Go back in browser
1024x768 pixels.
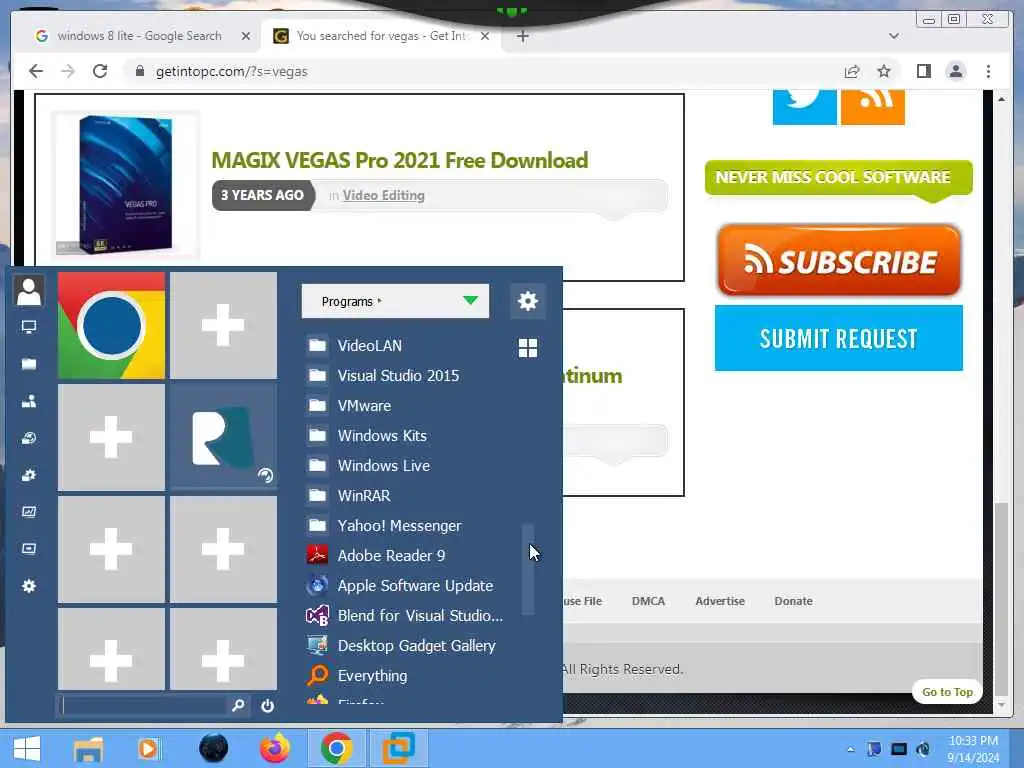click(x=36, y=71)
